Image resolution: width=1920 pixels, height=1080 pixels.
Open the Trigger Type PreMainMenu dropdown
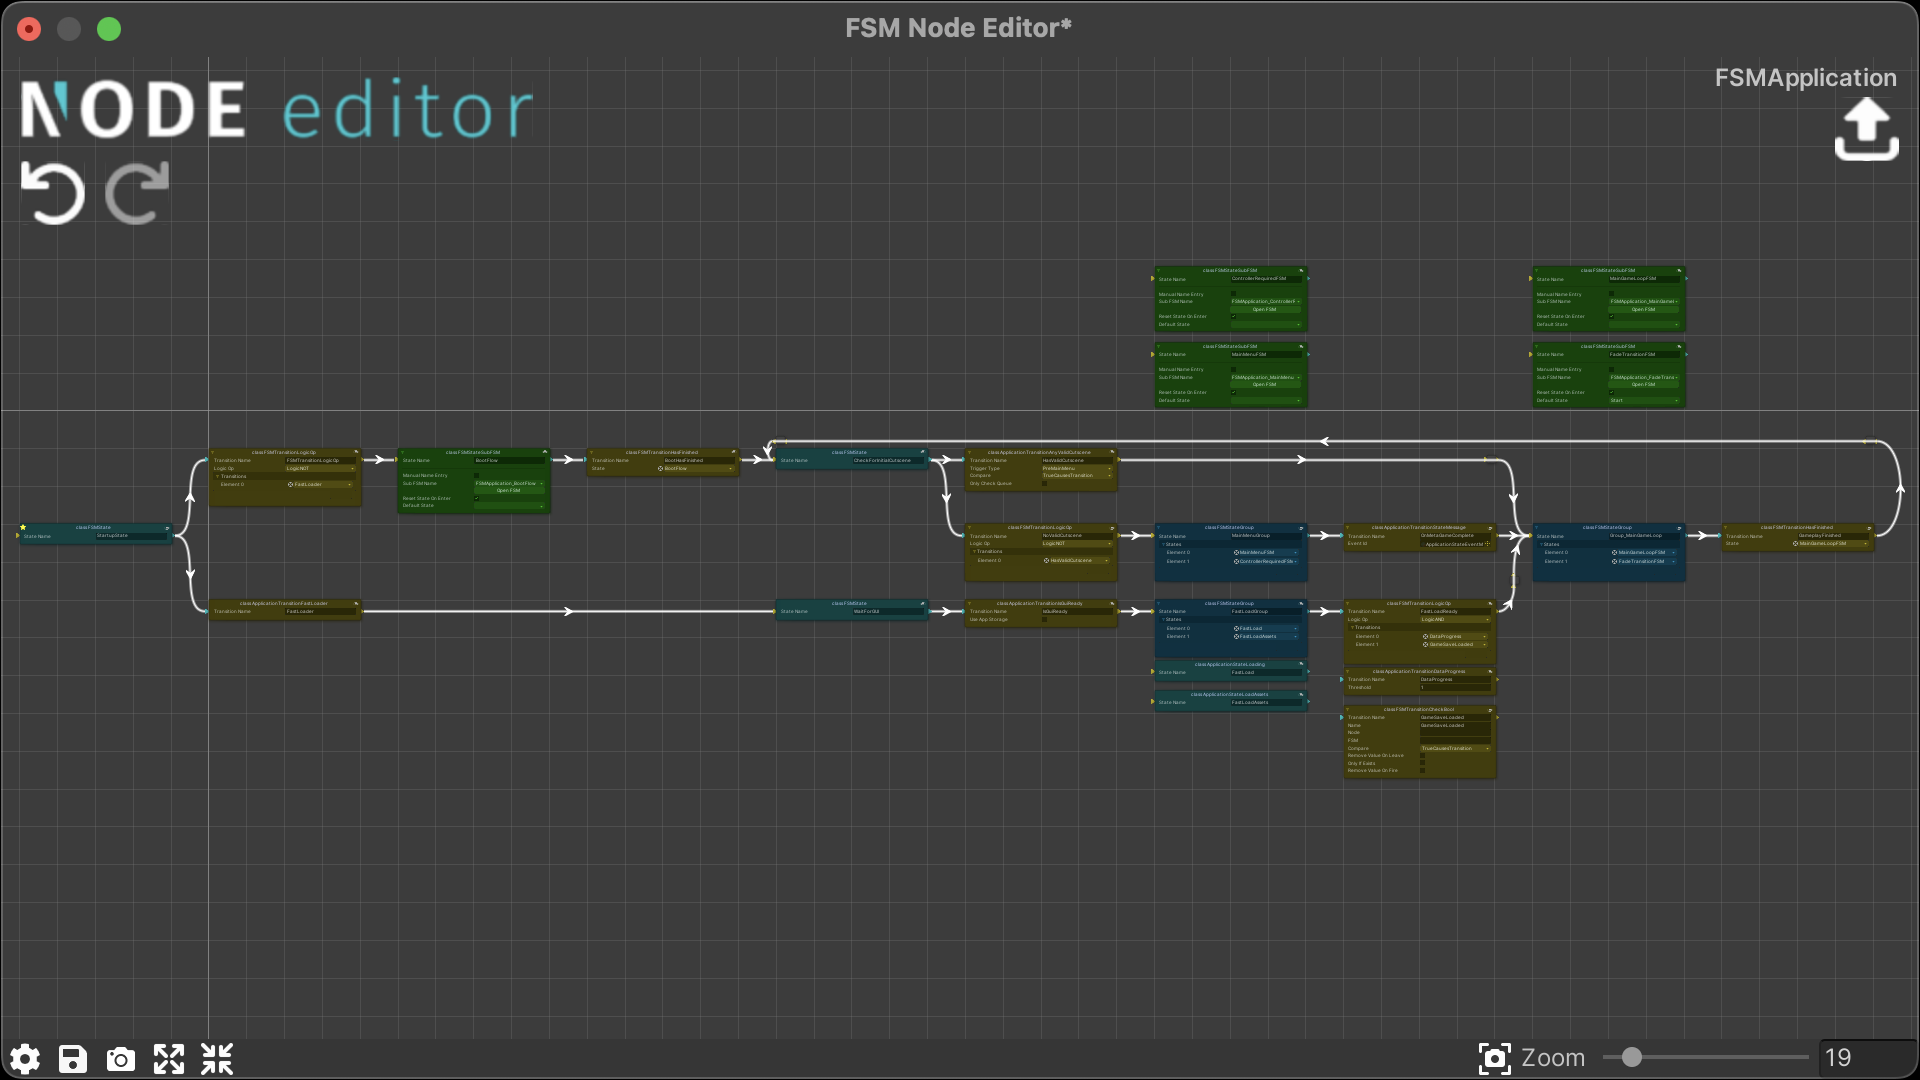1076,469
